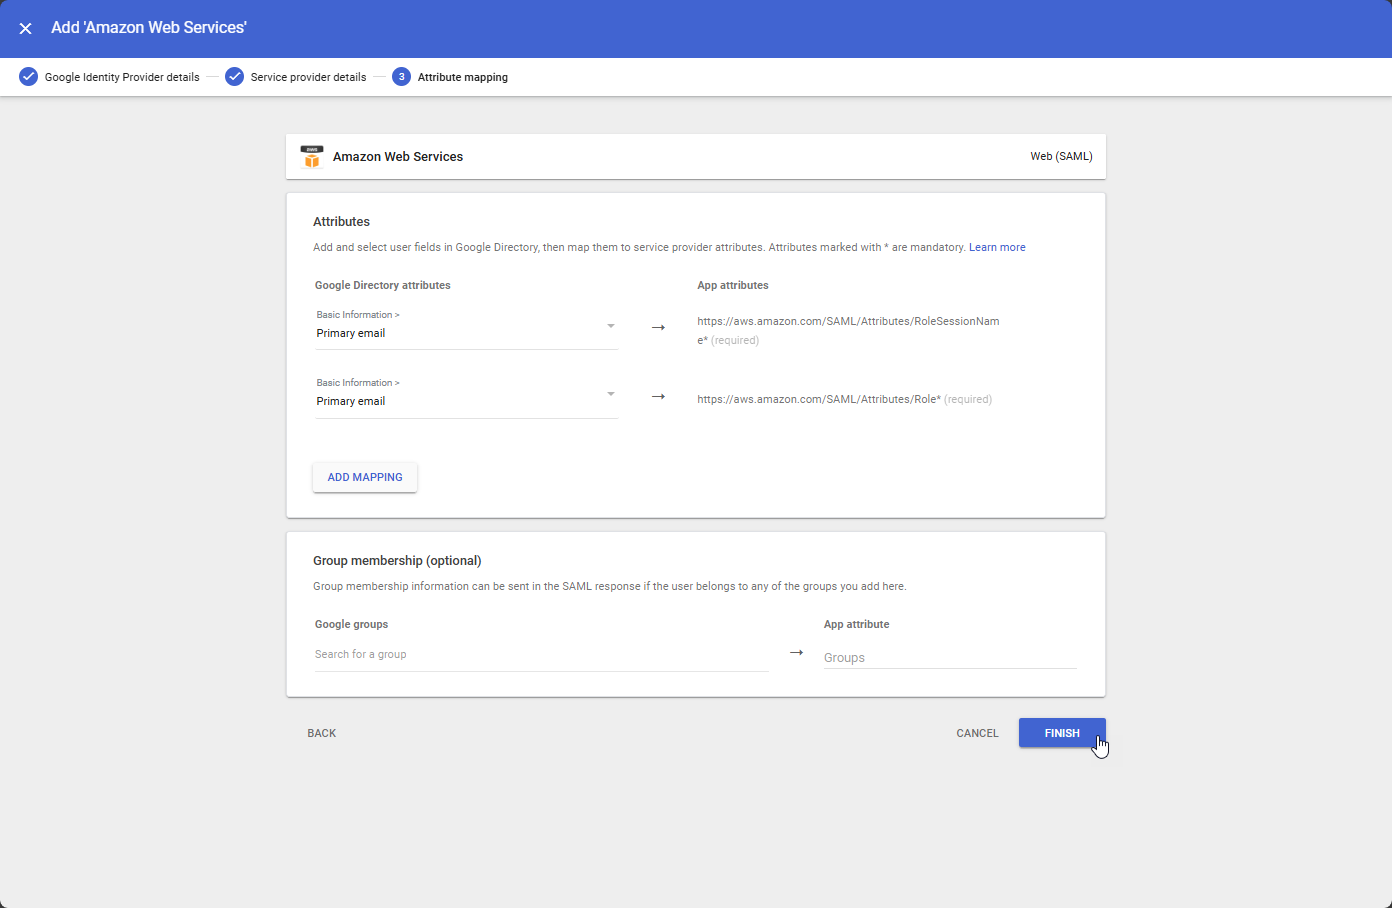Click the Service provider details checkmark icon

[235, 77]
